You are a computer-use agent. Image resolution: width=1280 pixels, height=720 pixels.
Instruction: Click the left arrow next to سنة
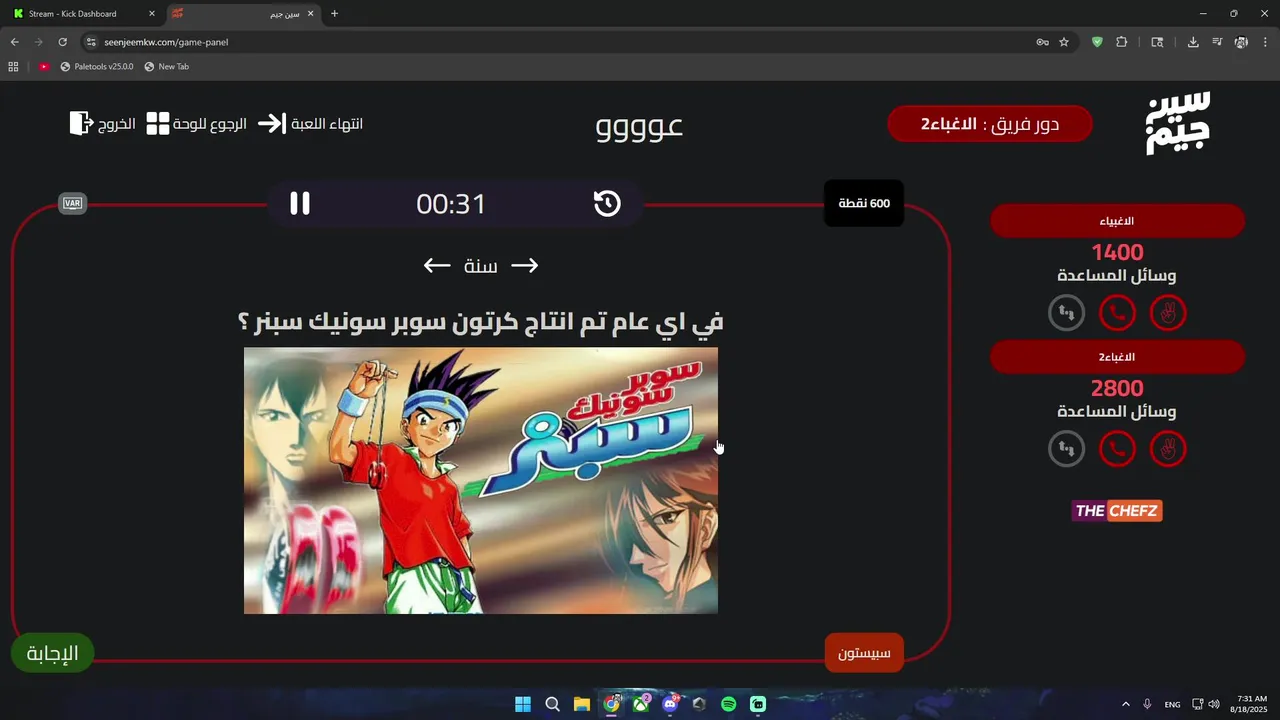coord(437,265)
